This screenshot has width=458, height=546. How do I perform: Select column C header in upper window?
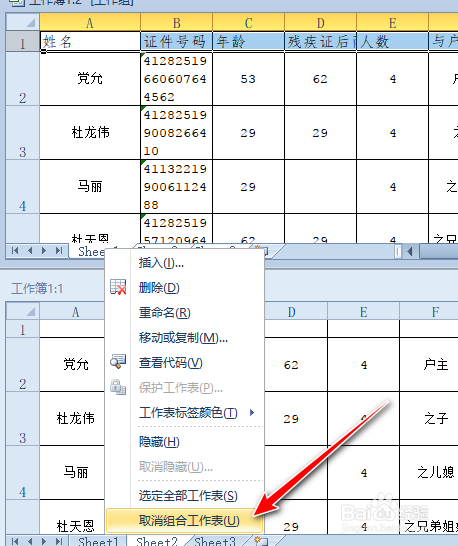point(248,22)
